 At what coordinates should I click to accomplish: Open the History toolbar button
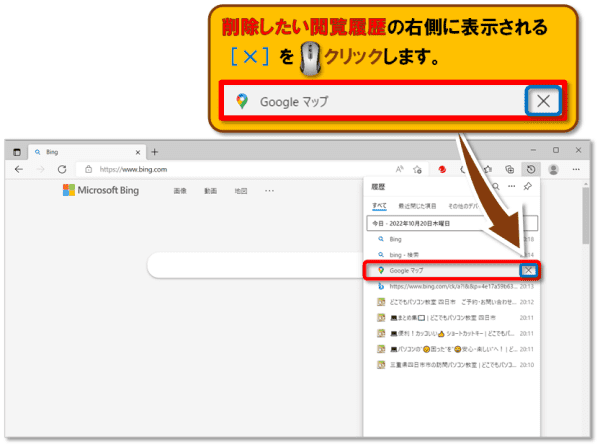point(531,169)
